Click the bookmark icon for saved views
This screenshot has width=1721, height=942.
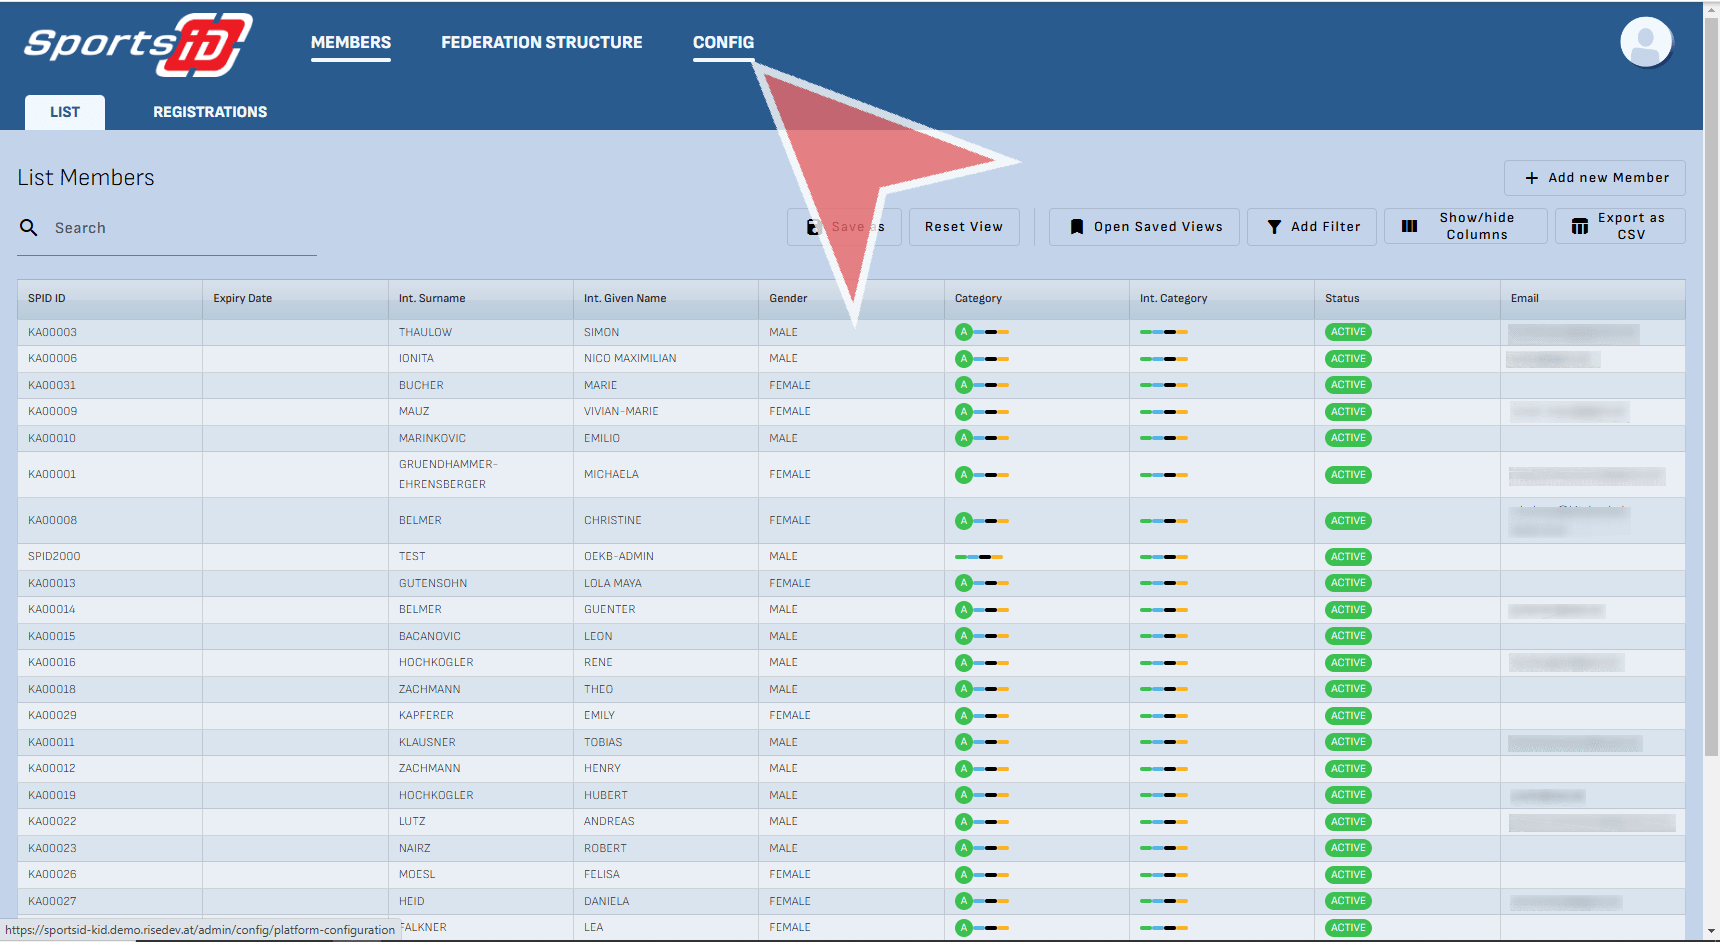[x=1076, y=227]
